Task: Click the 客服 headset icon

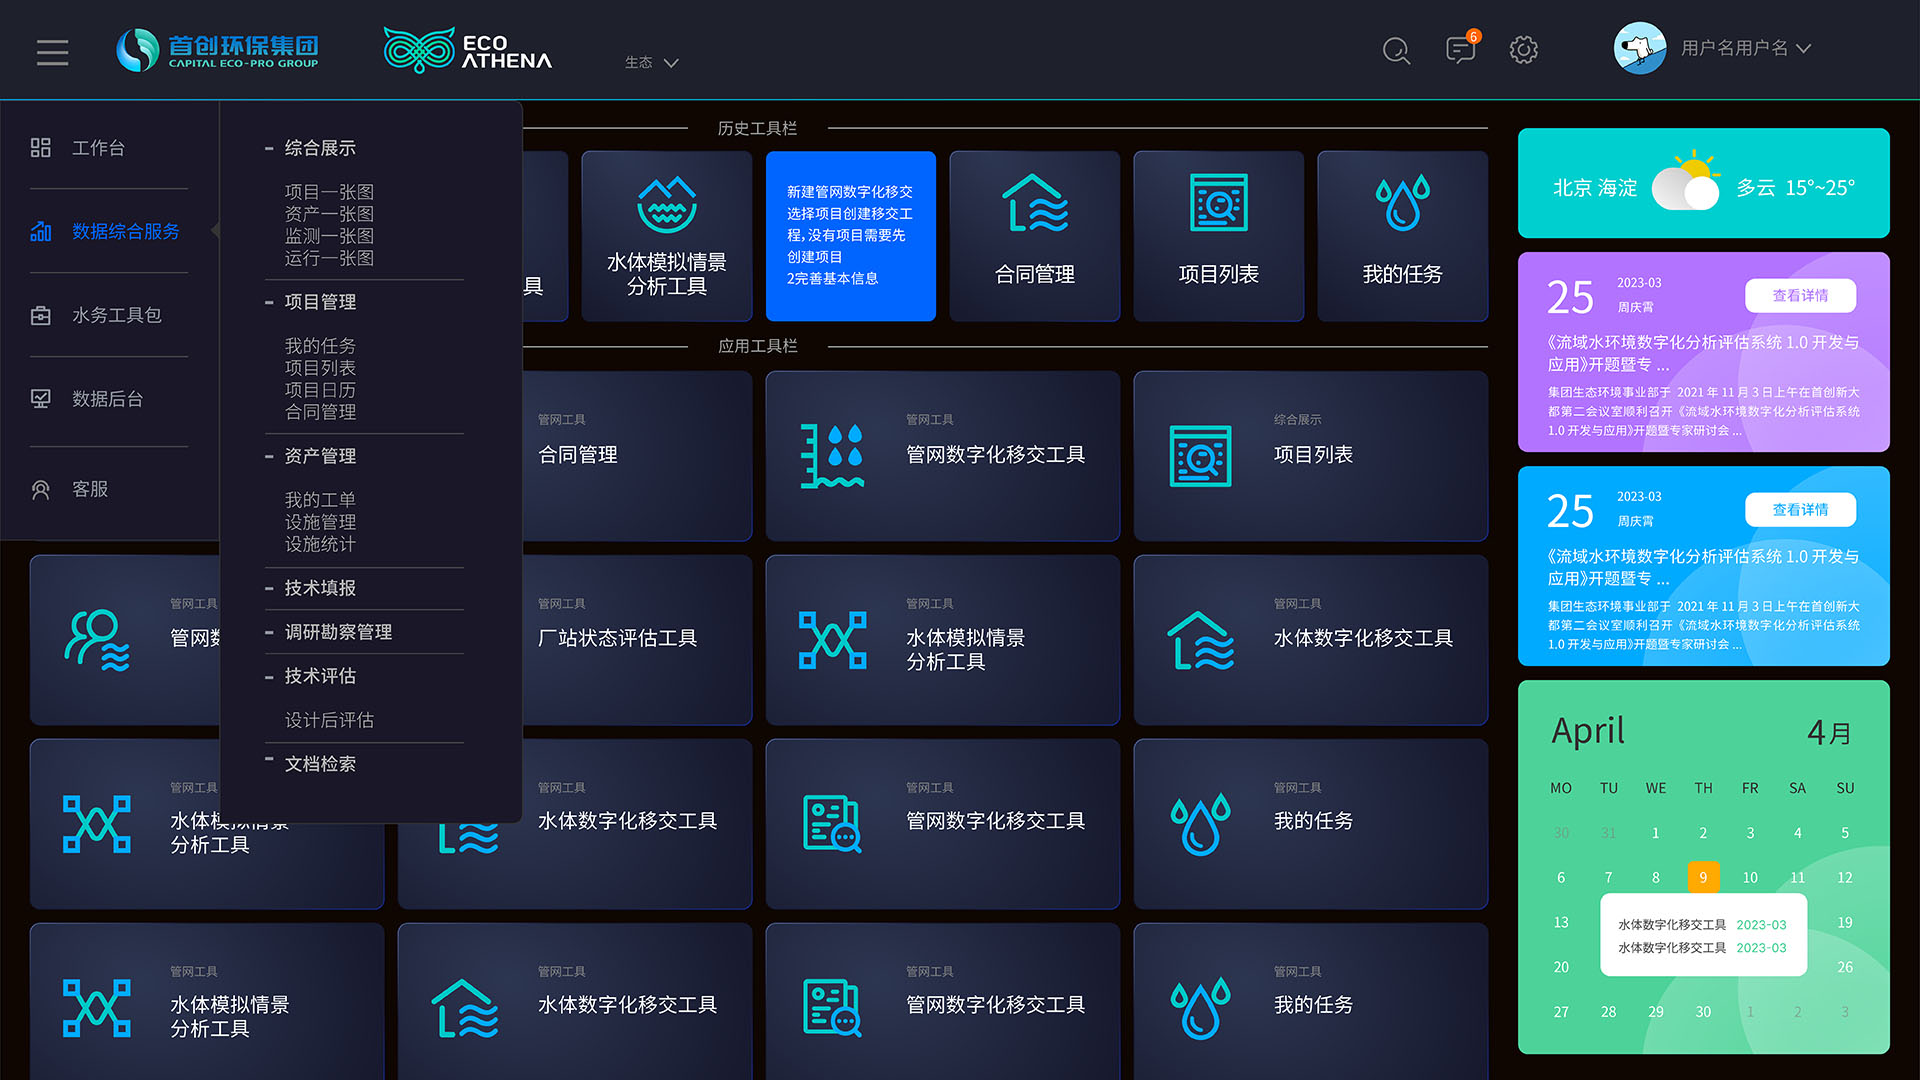Action: tap(41, 490)
